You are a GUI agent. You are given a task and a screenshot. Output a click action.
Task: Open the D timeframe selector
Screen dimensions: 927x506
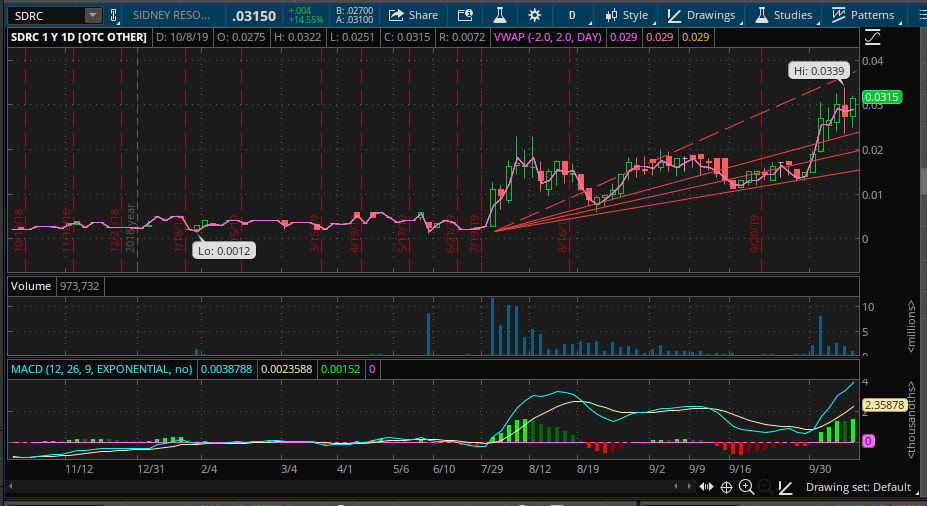(x=572, y=15)
